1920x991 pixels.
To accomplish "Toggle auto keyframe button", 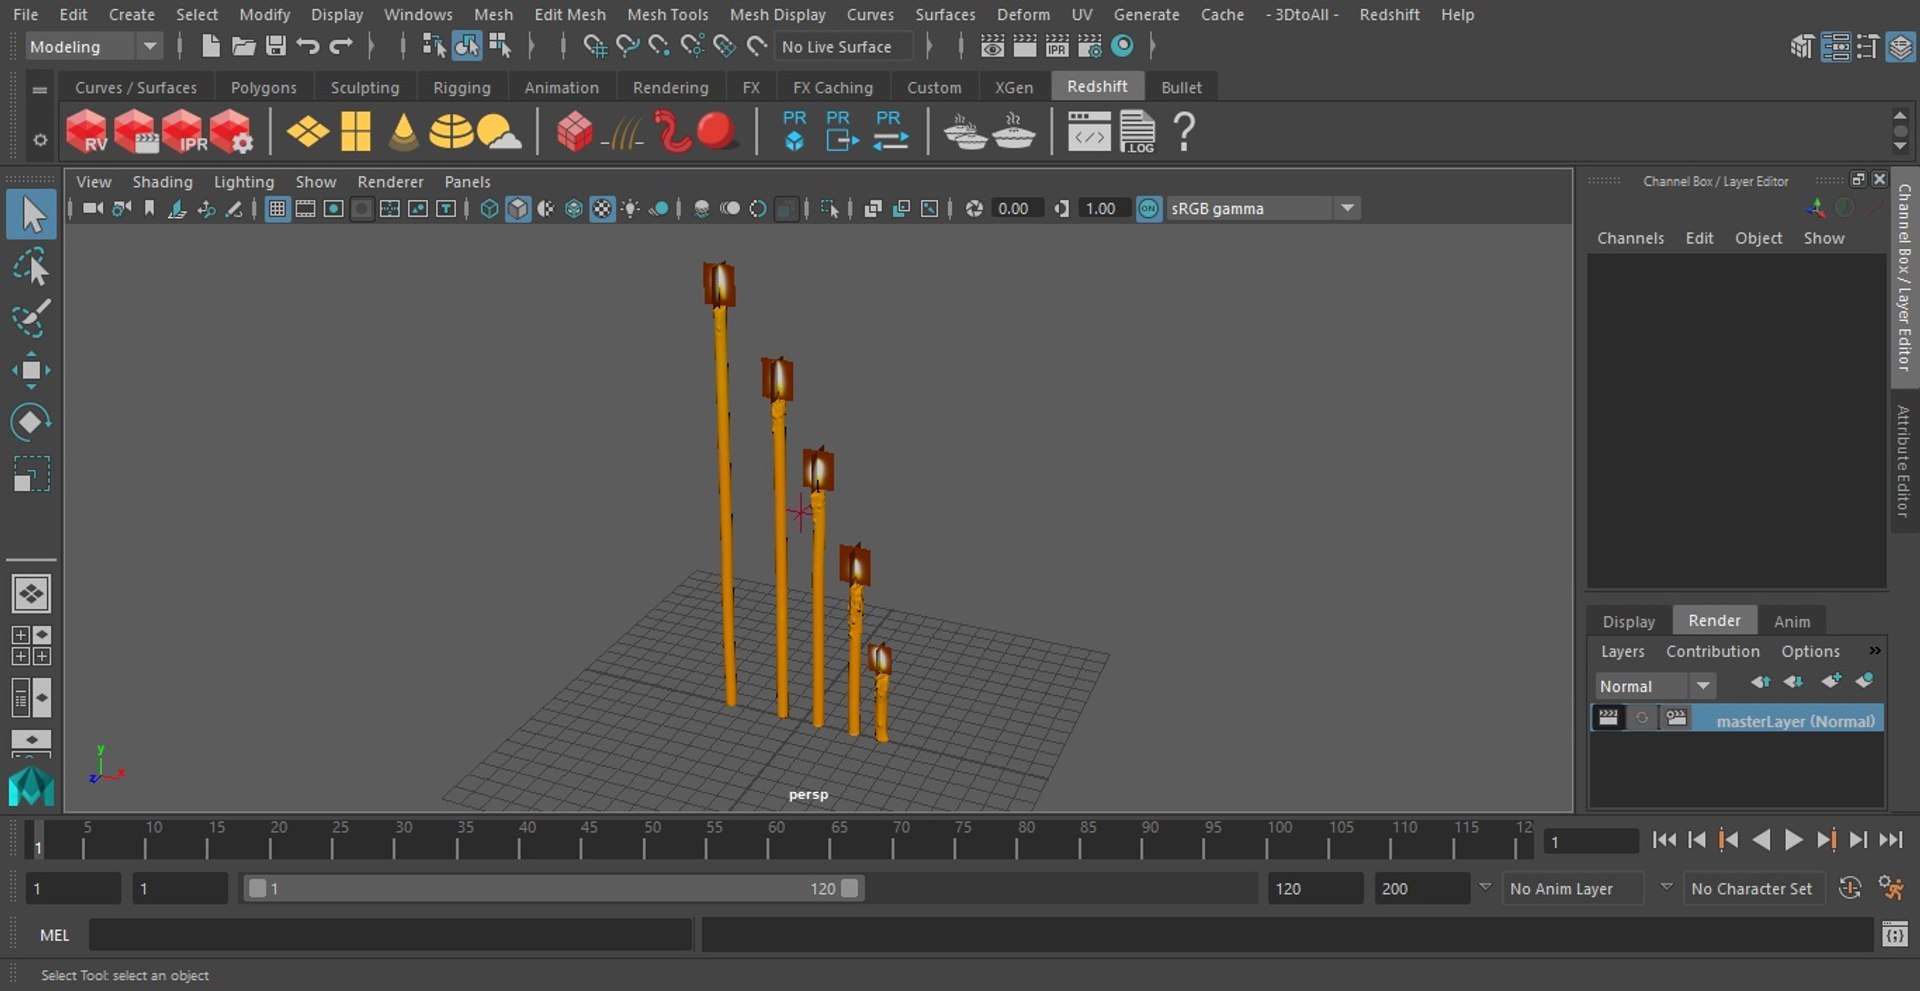I will 1849,888.
